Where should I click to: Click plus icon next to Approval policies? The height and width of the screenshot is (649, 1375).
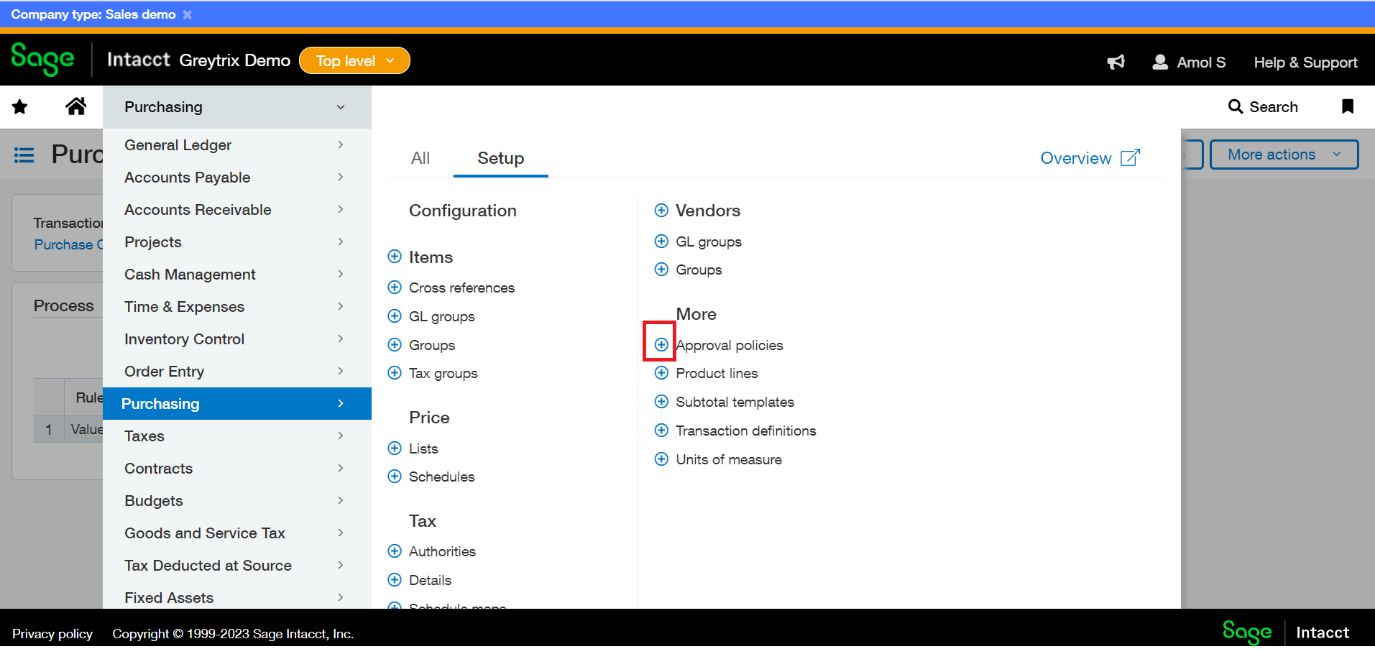pyautogui.click(x=661, y=345)
